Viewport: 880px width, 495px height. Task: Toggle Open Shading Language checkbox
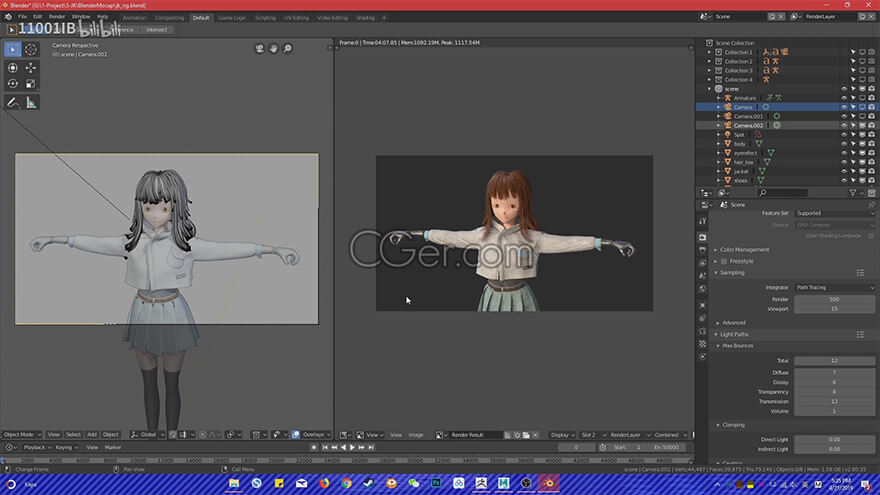click(x=871, y=236)
